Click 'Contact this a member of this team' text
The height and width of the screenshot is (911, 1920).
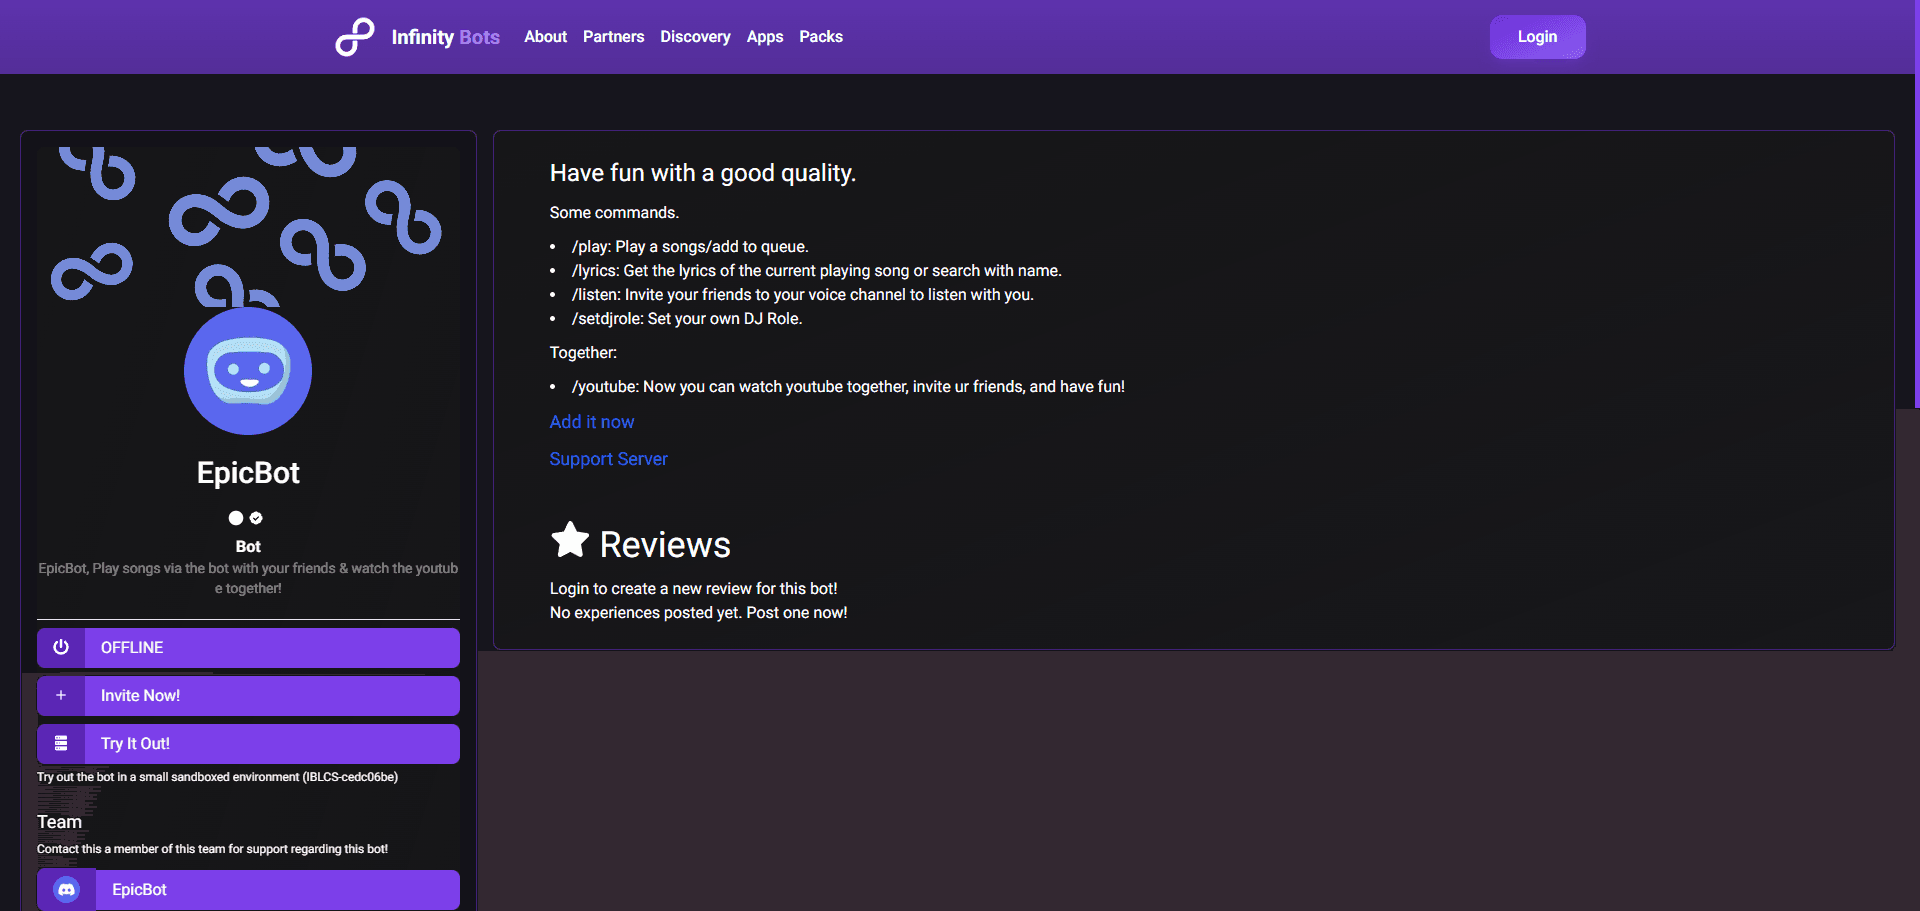(x=212, y=849)
